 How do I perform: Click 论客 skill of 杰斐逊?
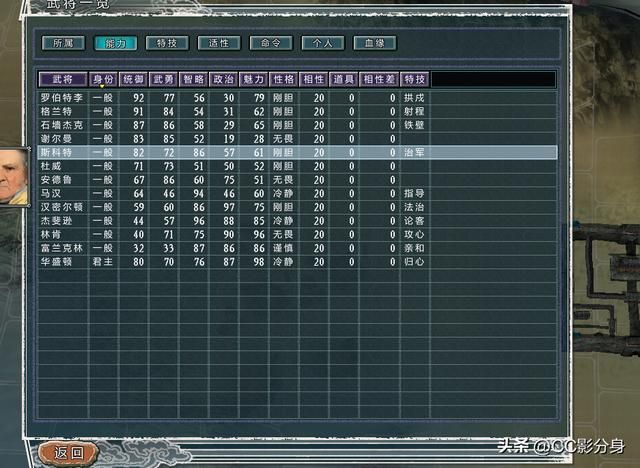coord(414,221)
